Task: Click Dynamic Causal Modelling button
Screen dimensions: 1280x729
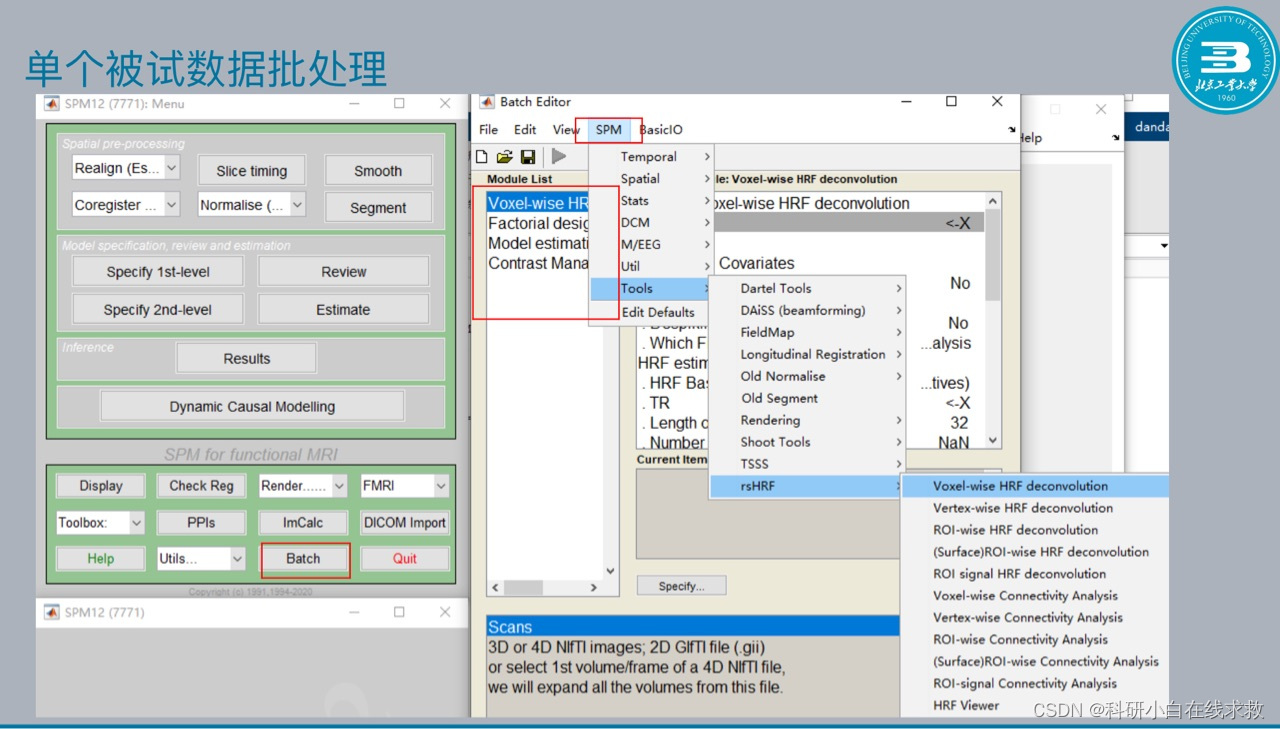Action: 252,407
